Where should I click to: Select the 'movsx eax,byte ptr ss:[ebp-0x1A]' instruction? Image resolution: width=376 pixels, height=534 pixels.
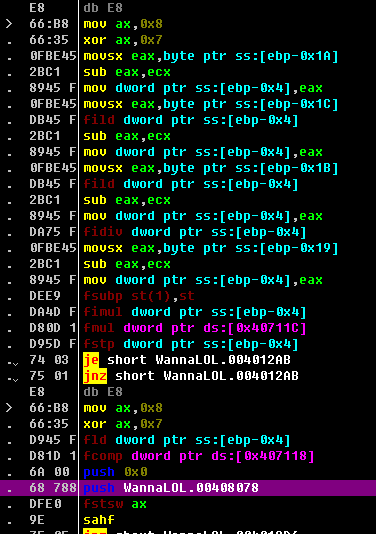211,56
